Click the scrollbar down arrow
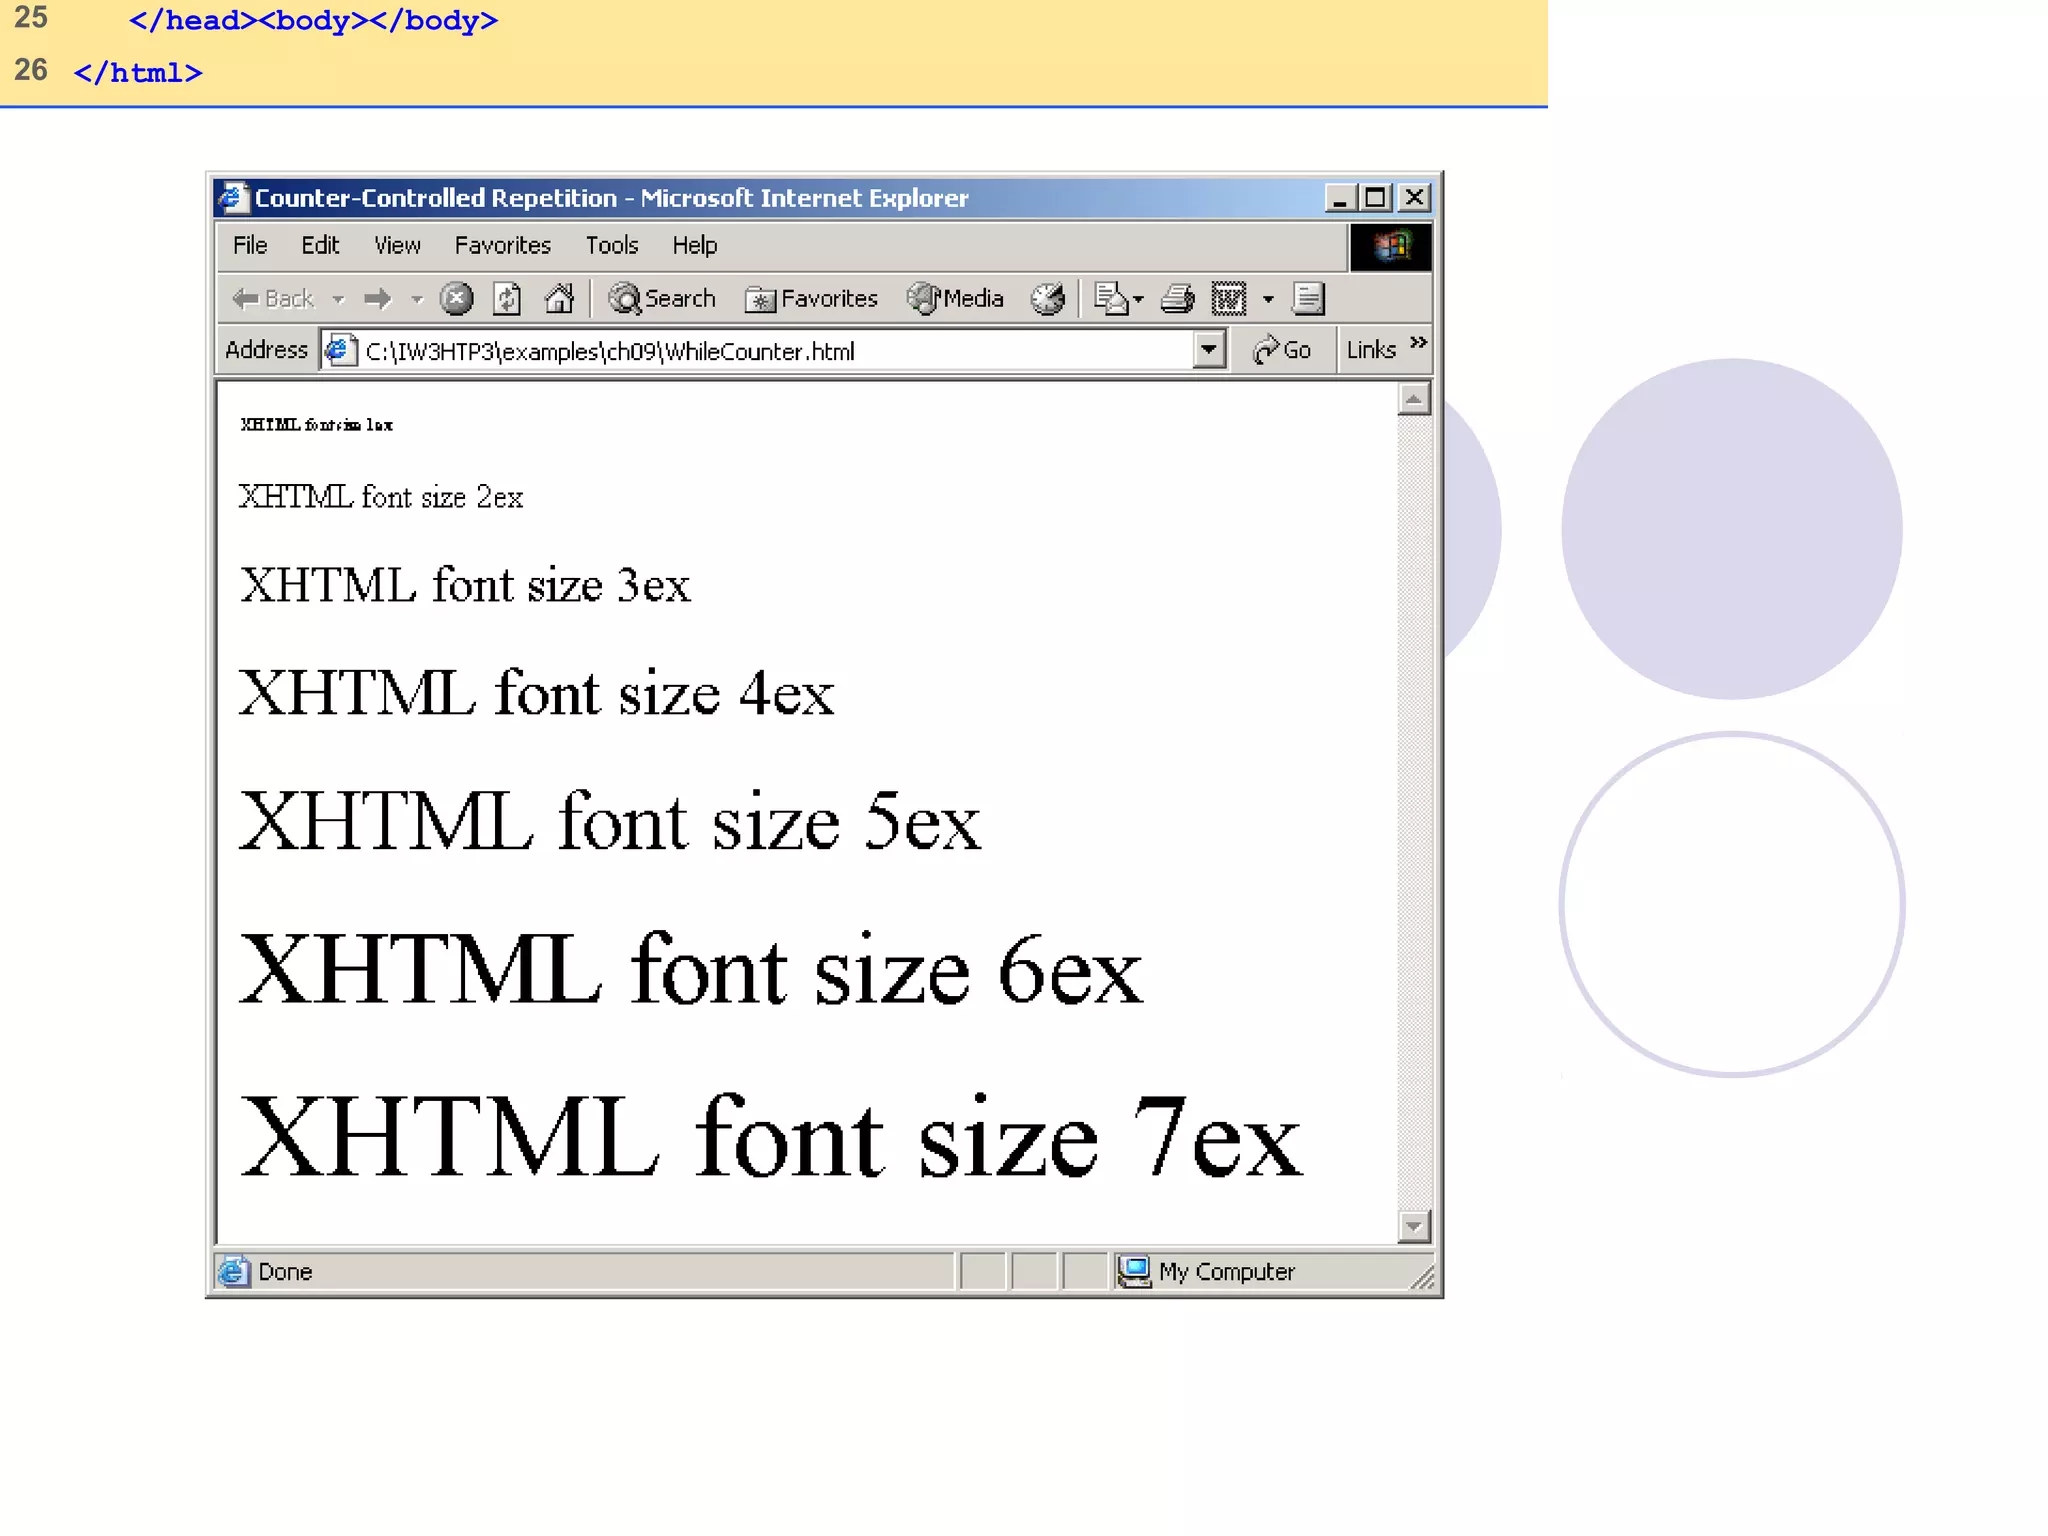Viewport: 2048px width, 1536px height. coord(1413,1225)
